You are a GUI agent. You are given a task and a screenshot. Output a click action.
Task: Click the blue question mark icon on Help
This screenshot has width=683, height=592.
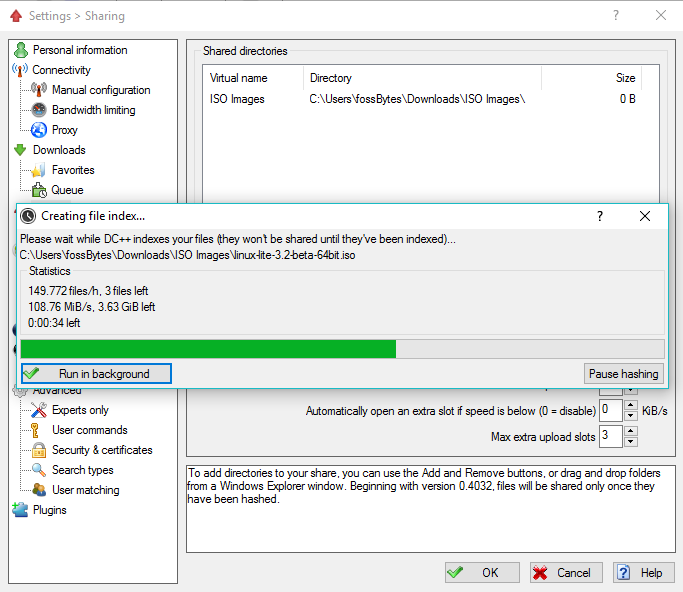623,572
